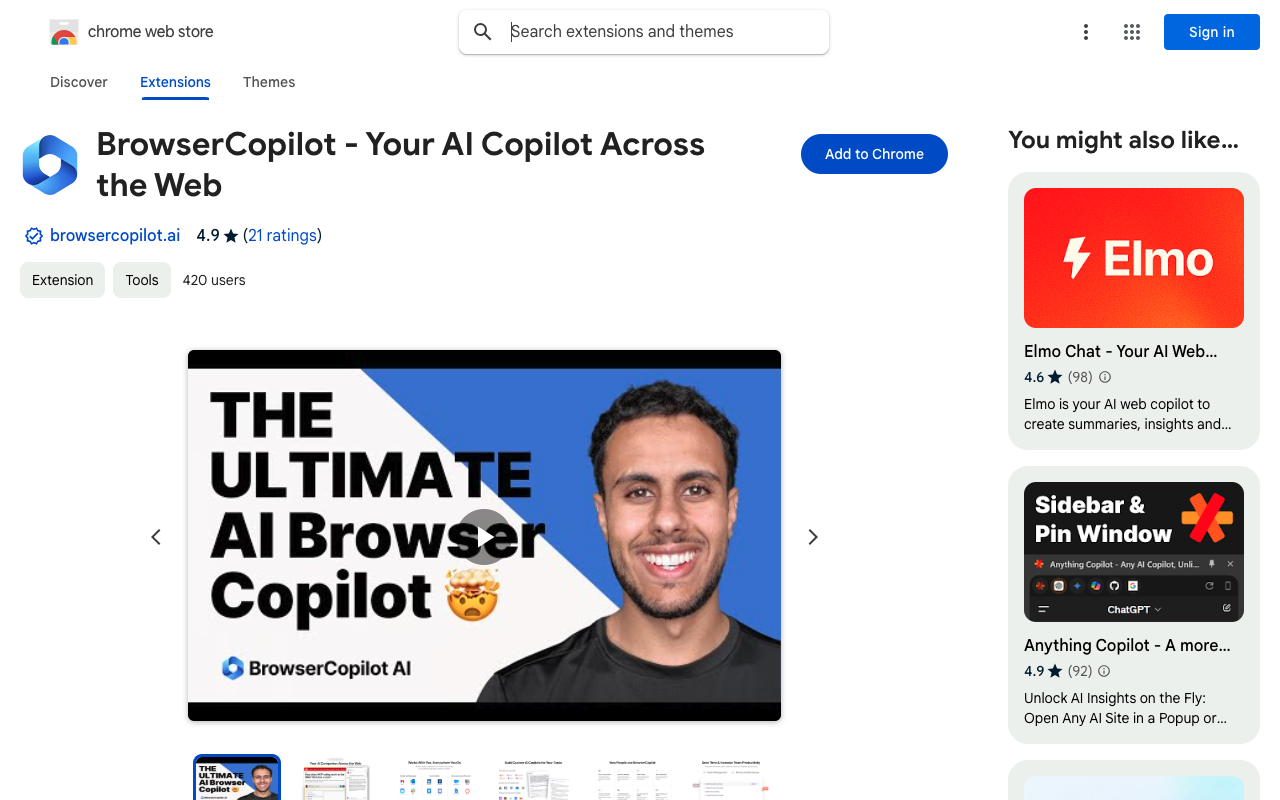Open the Google apps grid
The image size is (1280, 800).
1132,32
